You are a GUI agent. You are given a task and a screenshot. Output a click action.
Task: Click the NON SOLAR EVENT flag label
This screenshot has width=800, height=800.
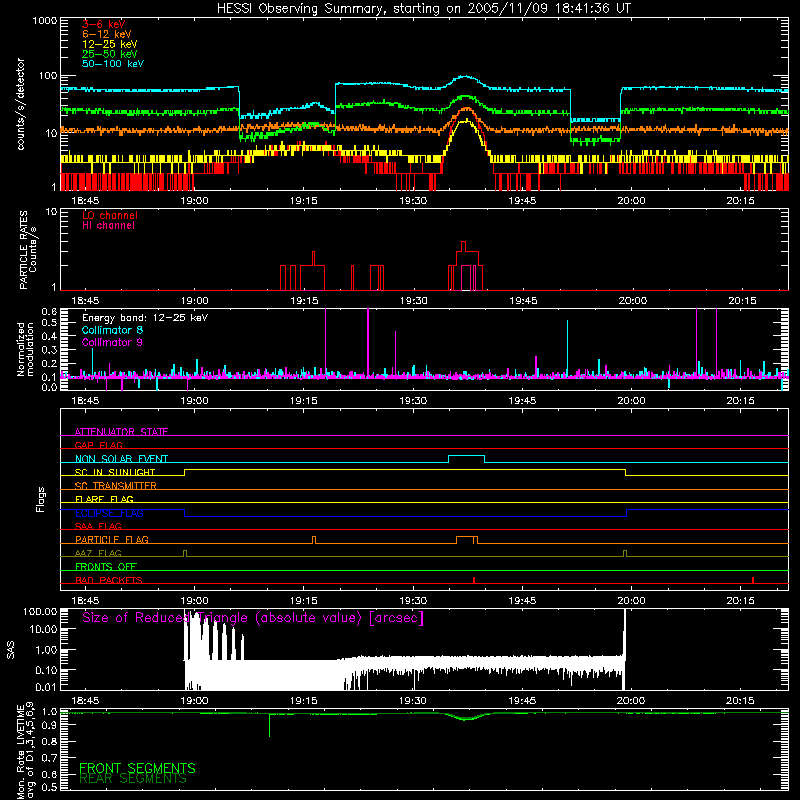[121, 459]
